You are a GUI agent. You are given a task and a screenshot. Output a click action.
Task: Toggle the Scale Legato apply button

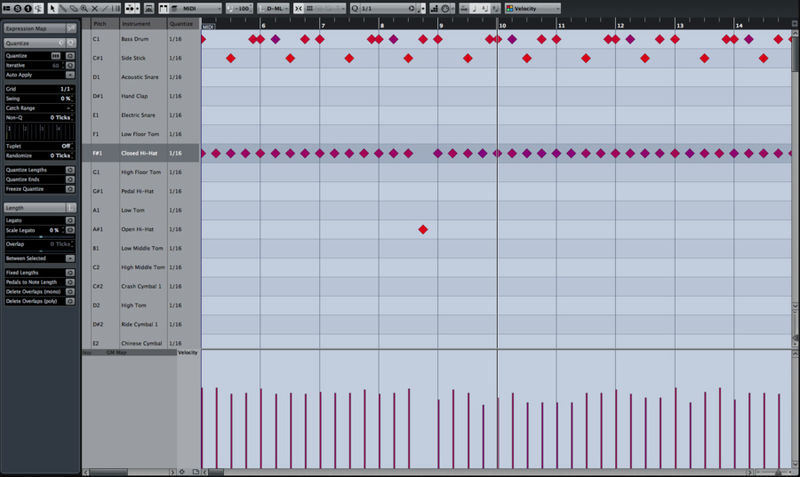coord(70,230)
